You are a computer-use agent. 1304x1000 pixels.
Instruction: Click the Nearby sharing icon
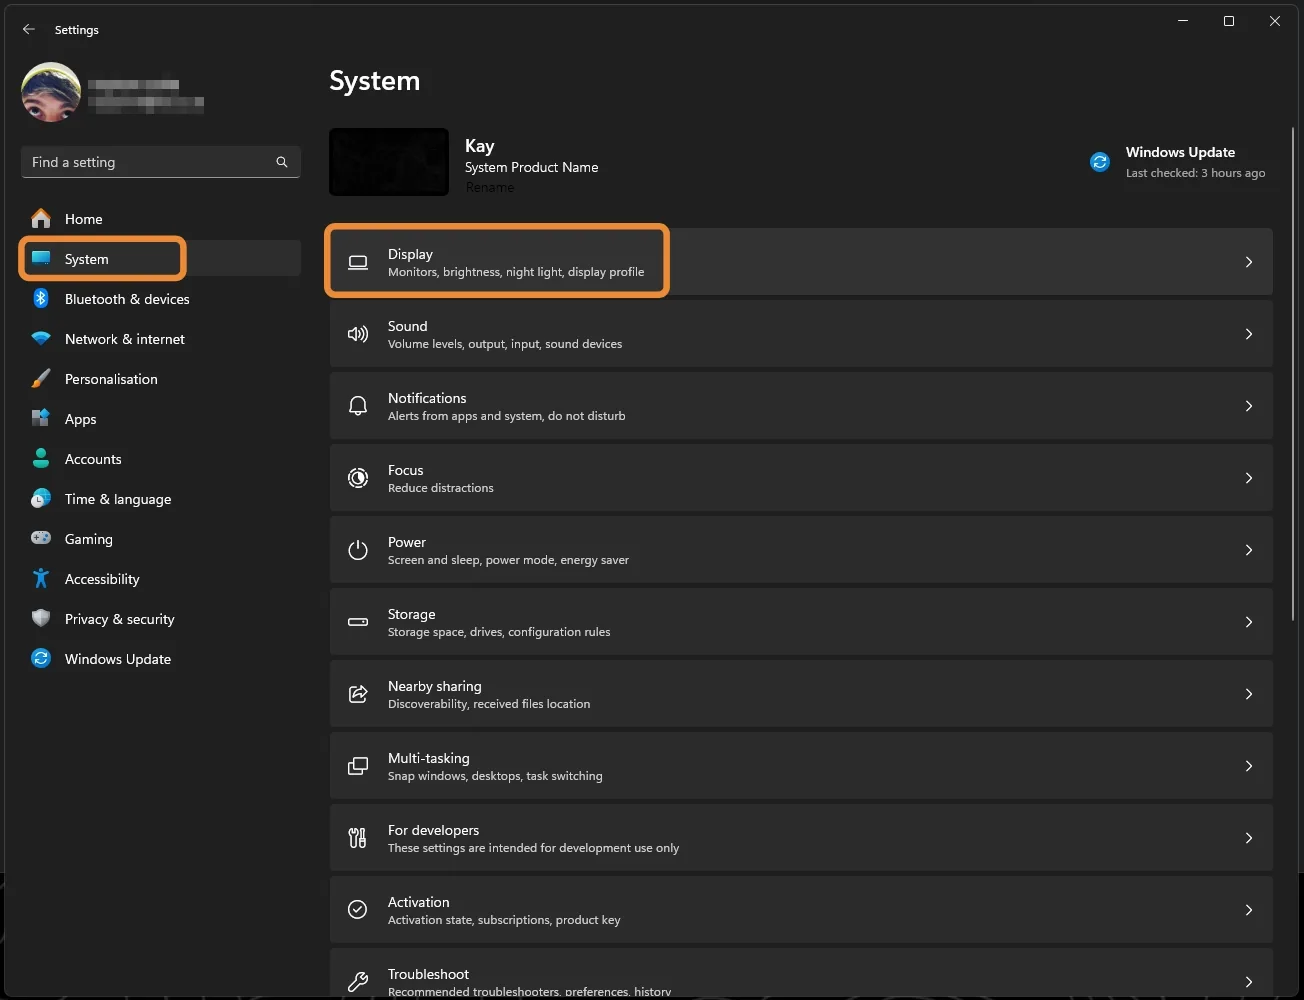click(x=358, y=694)
